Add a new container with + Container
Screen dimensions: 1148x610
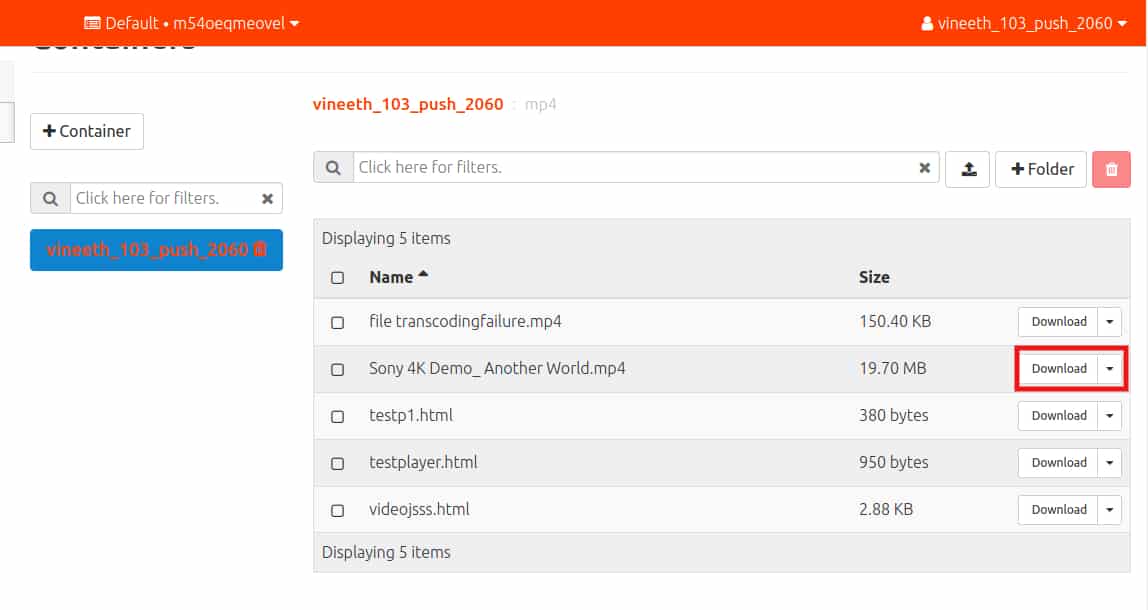87,131
